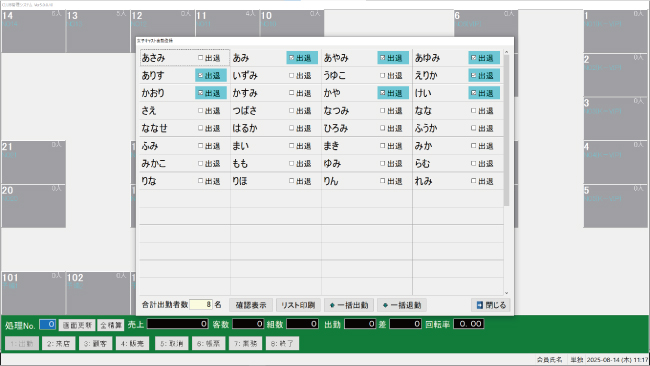Select VIP table 5 tile
The image size is (650, 366).
click(615, 206)
